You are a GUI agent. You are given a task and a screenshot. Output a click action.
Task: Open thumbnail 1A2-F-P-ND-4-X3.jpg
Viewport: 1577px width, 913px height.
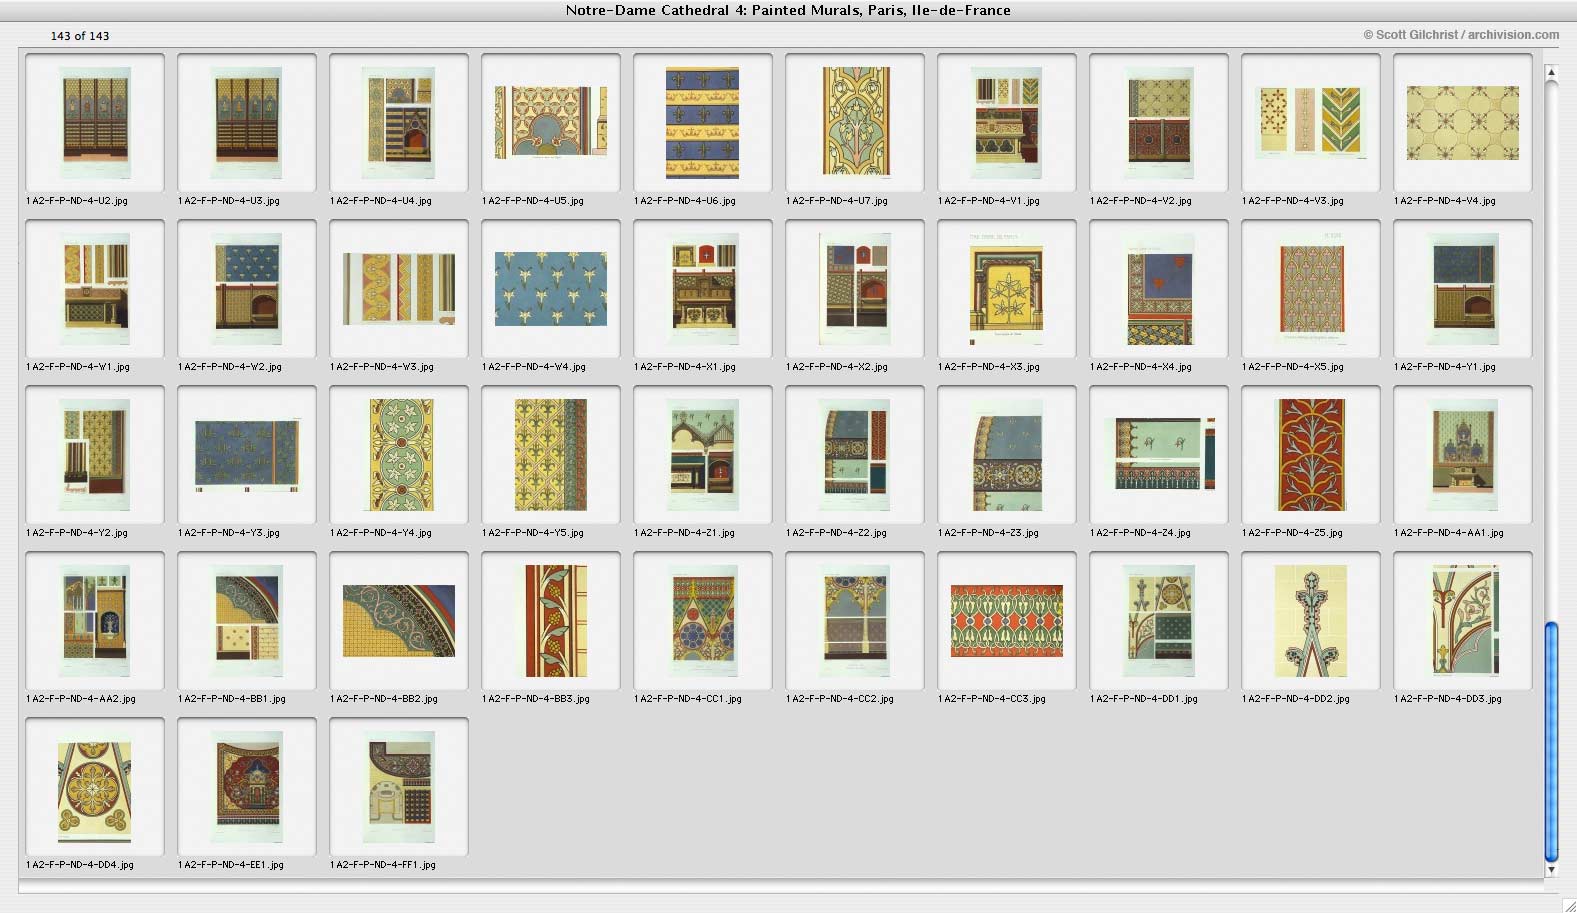1007,289
